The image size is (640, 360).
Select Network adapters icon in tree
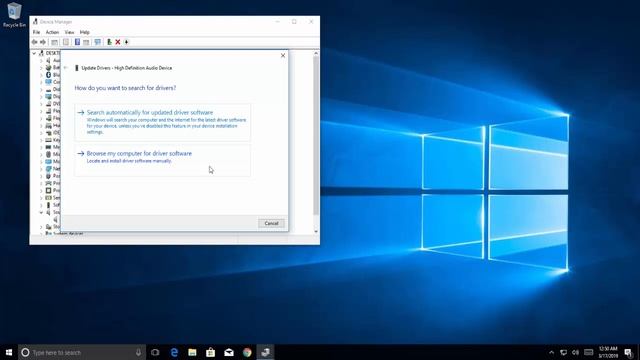click(48, 169)
